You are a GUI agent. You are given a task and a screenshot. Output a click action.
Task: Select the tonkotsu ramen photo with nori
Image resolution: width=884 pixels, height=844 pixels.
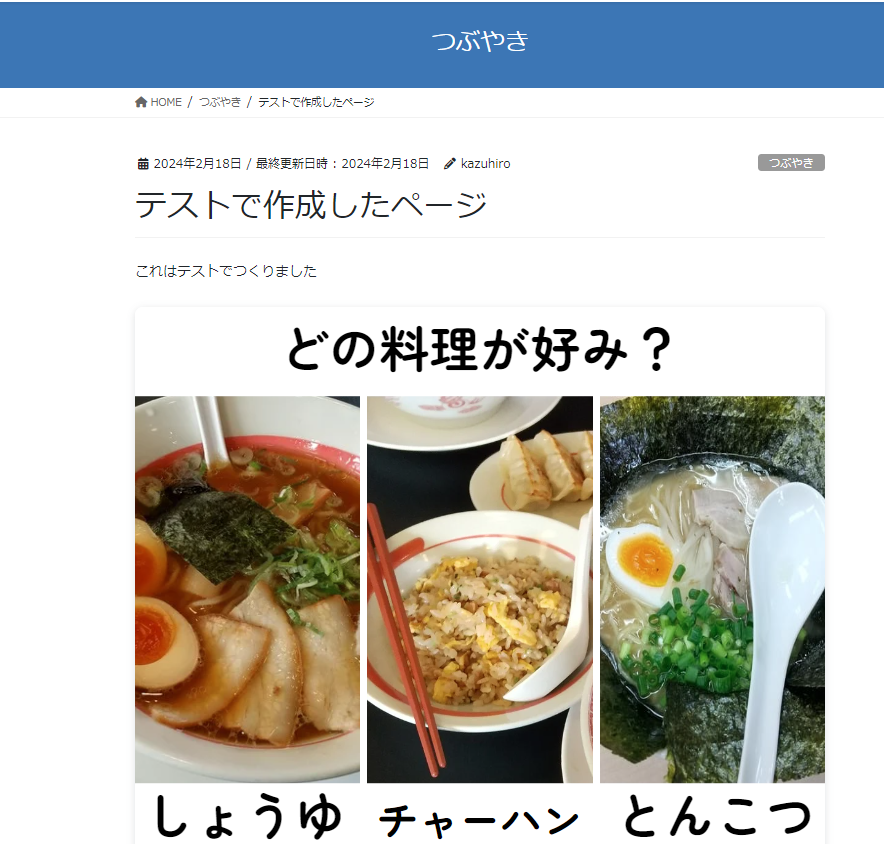[x=712, y=589]
